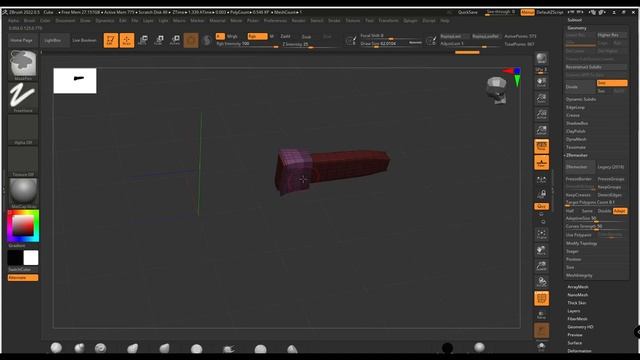Click the large ZRemesher button
Screen dimensions: 640x360
click(580, 167)
